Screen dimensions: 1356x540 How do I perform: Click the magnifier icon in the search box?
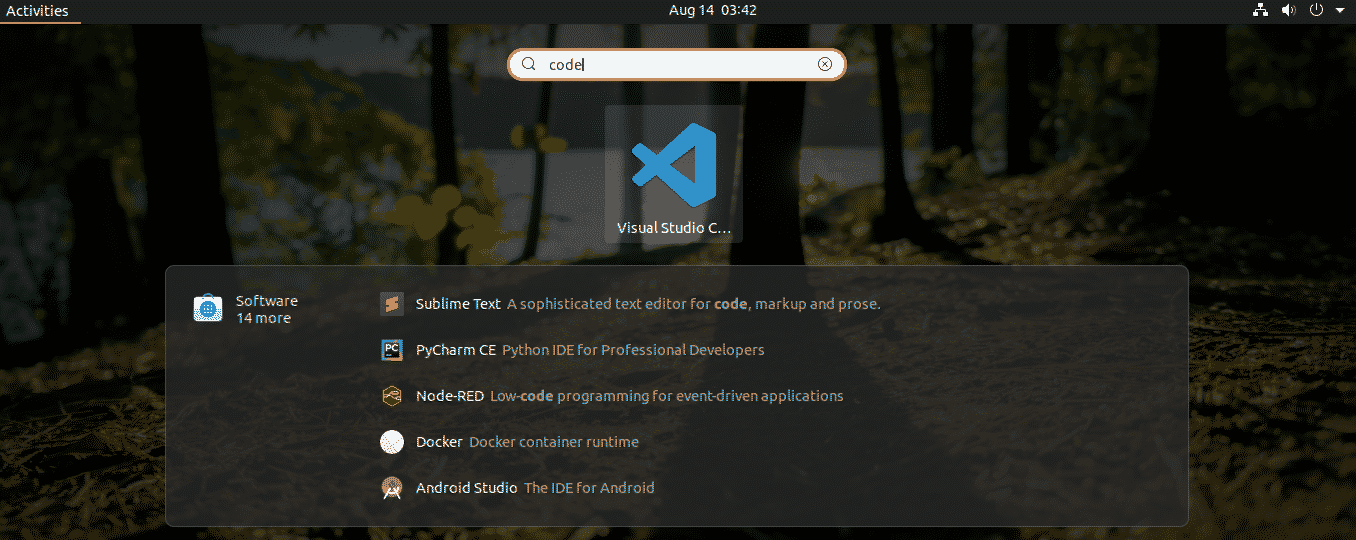pos(528,64)
